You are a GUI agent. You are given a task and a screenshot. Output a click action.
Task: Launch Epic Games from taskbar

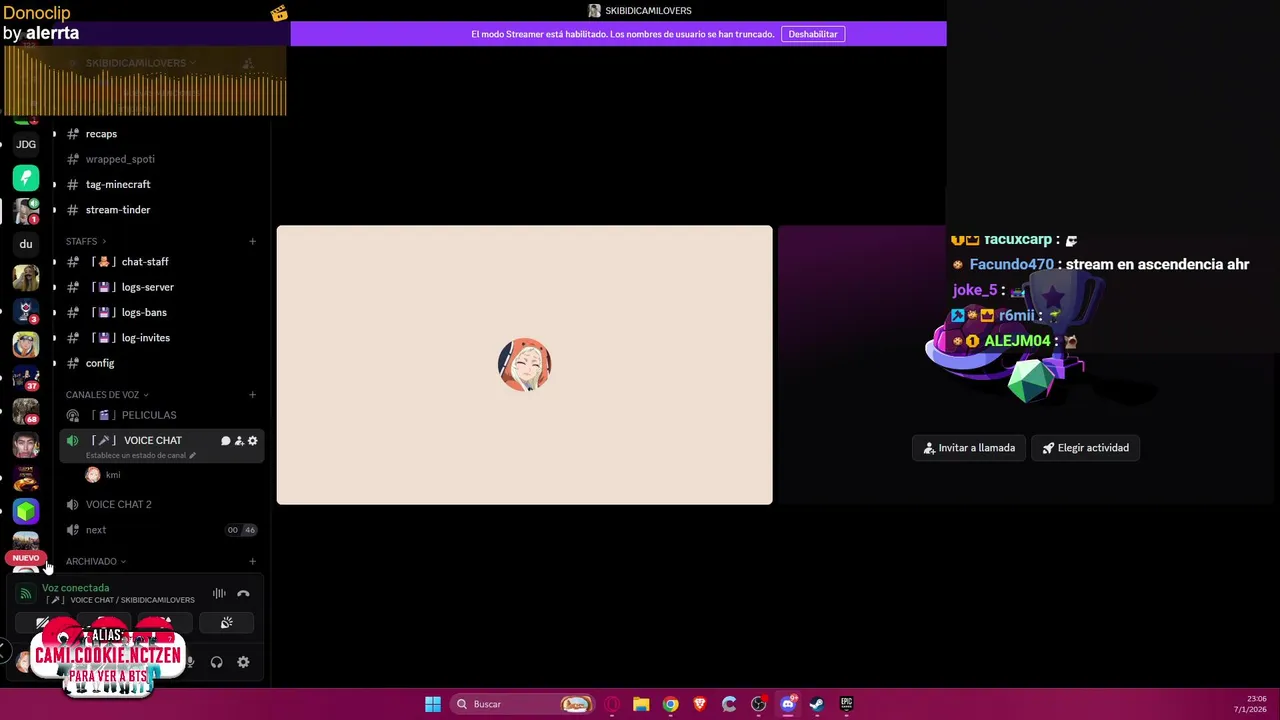coord(846,704)
